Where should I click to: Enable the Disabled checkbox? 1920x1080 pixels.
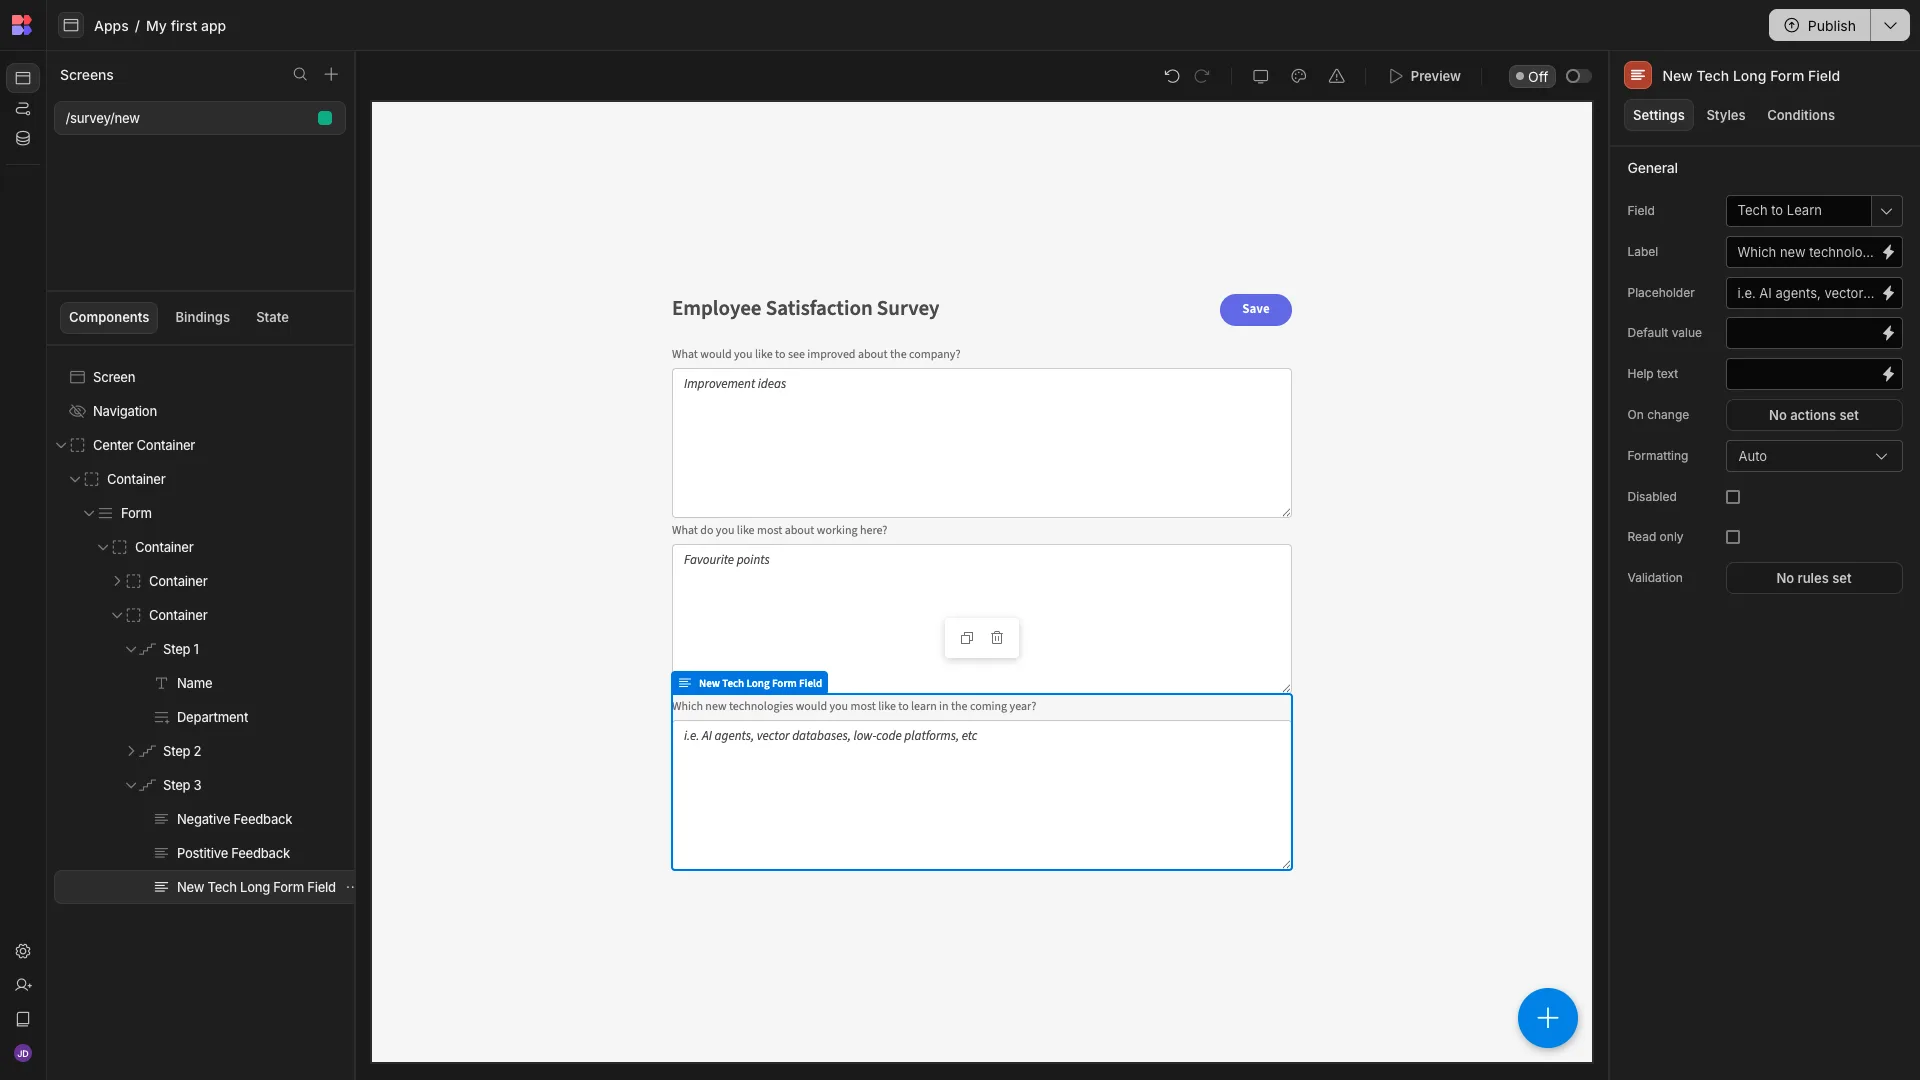pos(1733,497)
